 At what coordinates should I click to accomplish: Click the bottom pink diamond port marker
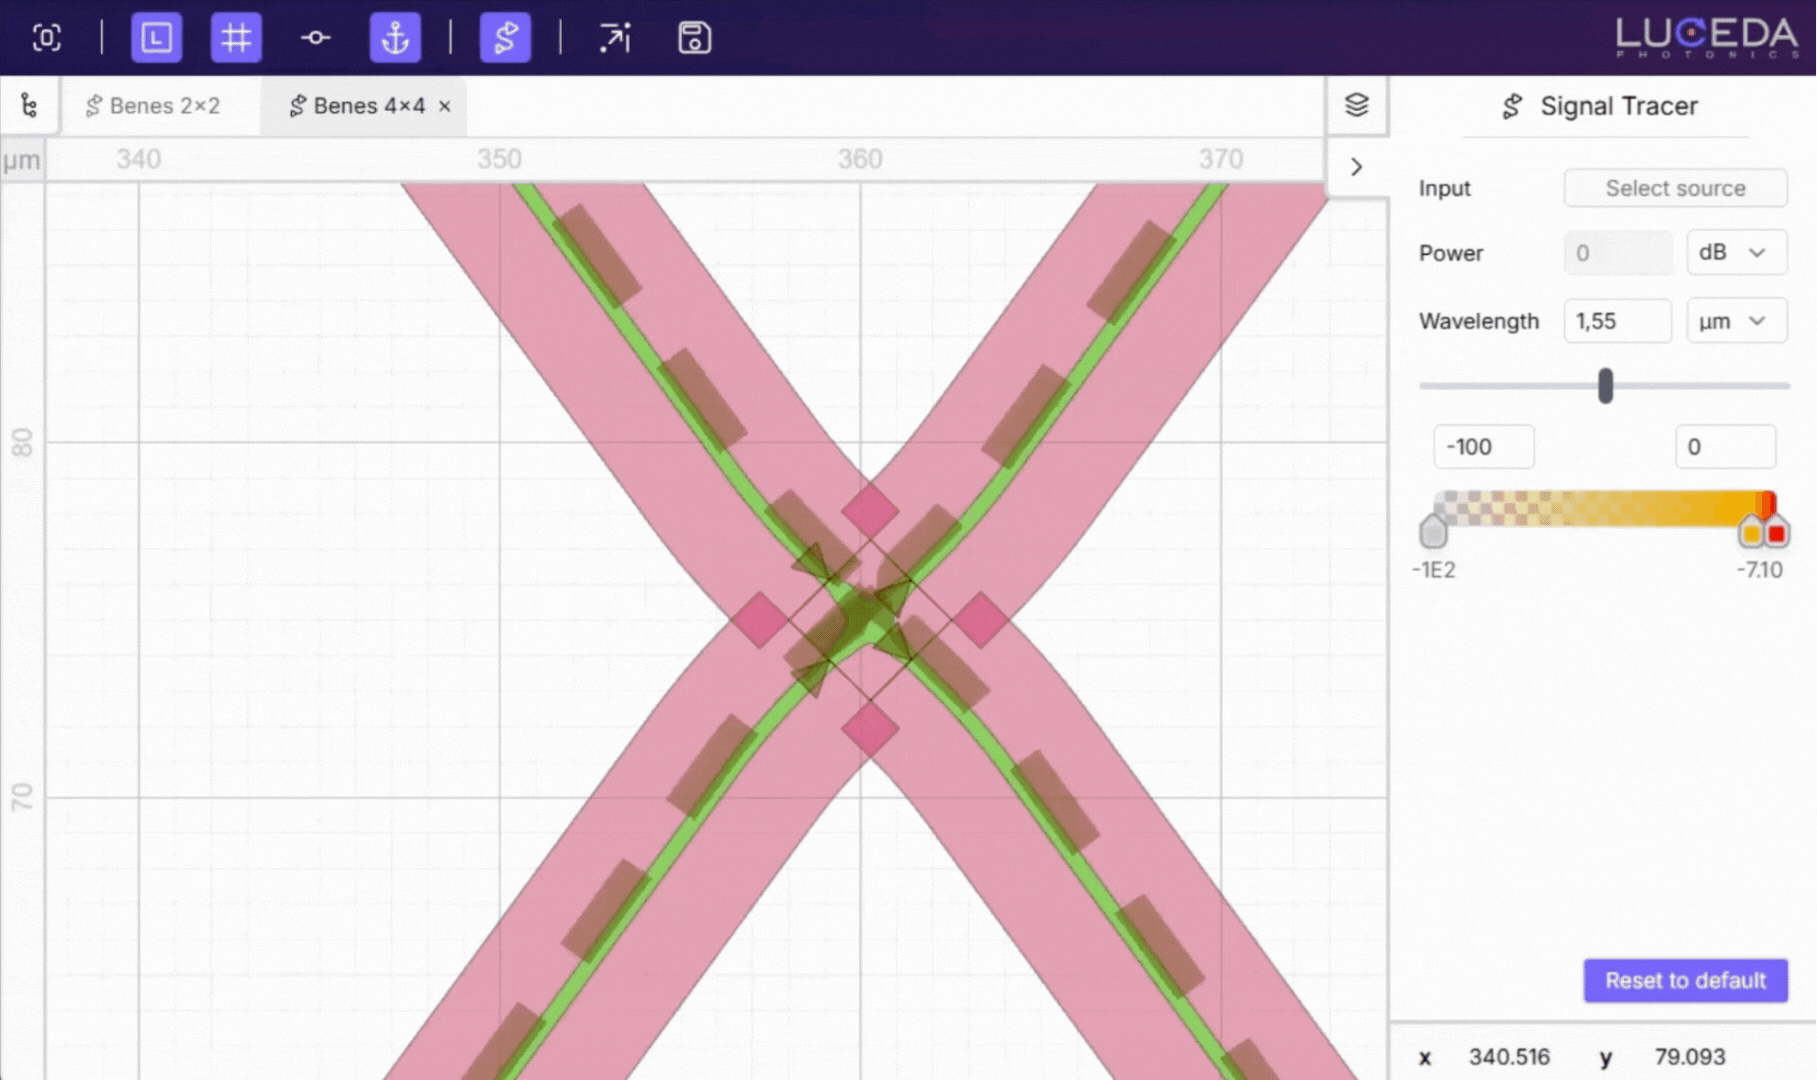pyautogui.click(x=870, y=729)
